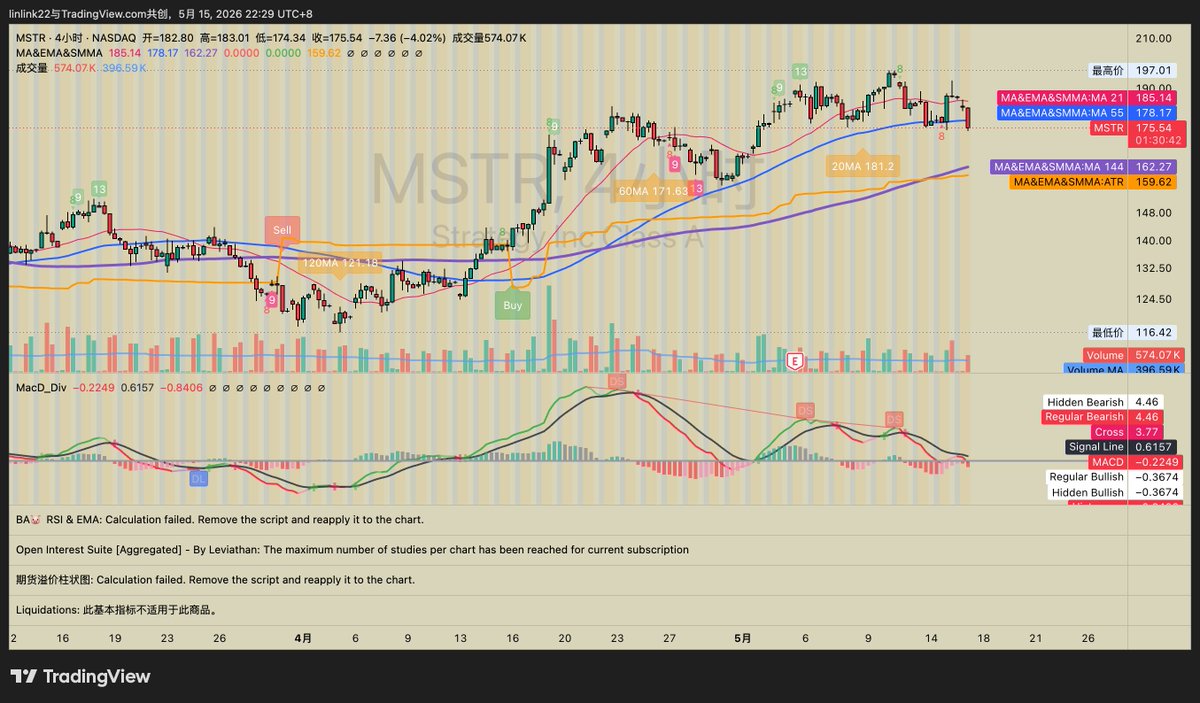Click the 14 date label on time axis
This screenshot has height=703, width=1200.
(x=931, y=637)
